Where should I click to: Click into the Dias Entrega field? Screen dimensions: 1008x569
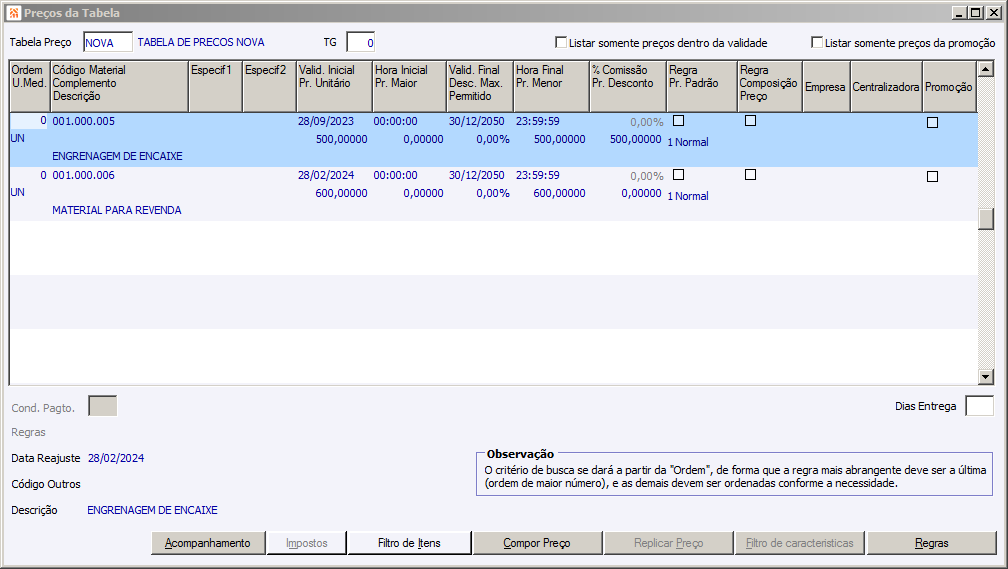(x=979, y=406)
